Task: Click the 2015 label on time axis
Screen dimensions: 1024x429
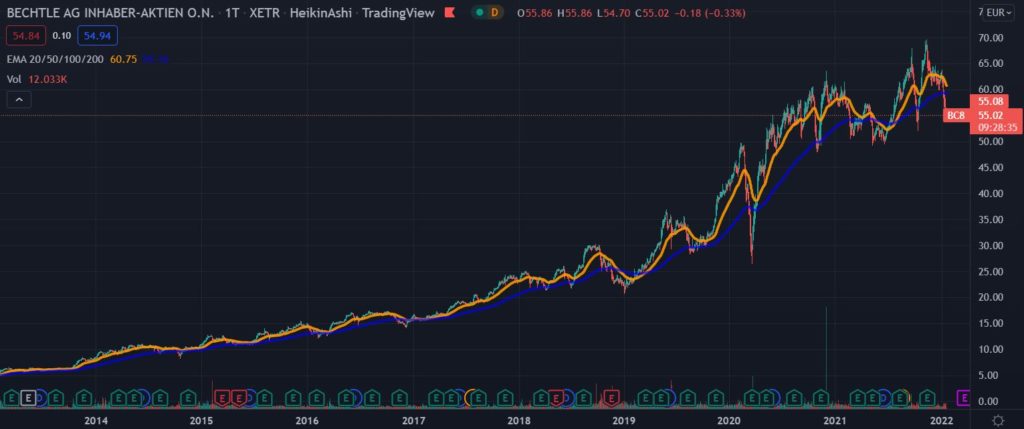Action: tap(201, 420)
